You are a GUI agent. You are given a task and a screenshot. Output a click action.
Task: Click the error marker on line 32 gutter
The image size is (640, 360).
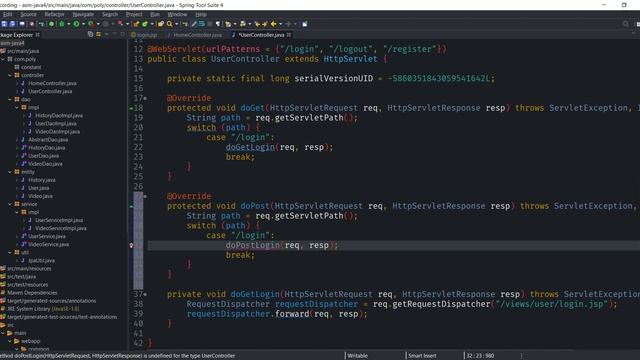[x=131, y=245]
